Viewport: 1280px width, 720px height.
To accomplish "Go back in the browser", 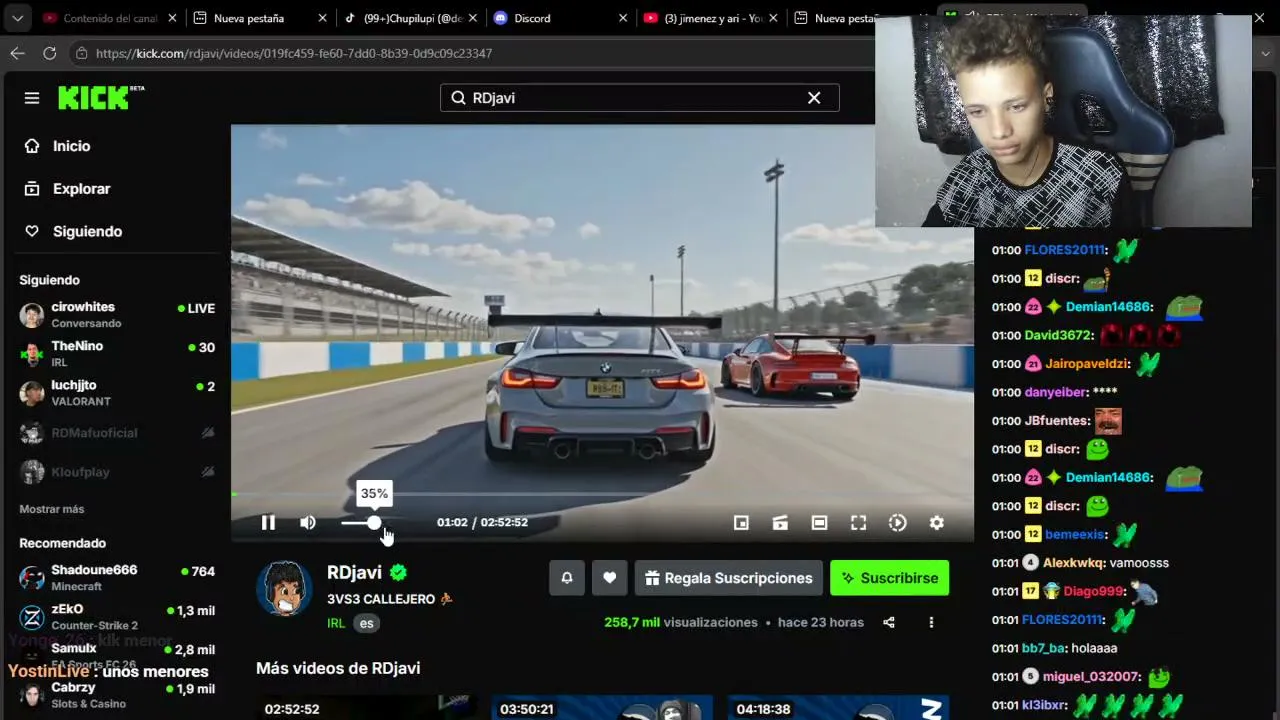I will tap(17, 53).
